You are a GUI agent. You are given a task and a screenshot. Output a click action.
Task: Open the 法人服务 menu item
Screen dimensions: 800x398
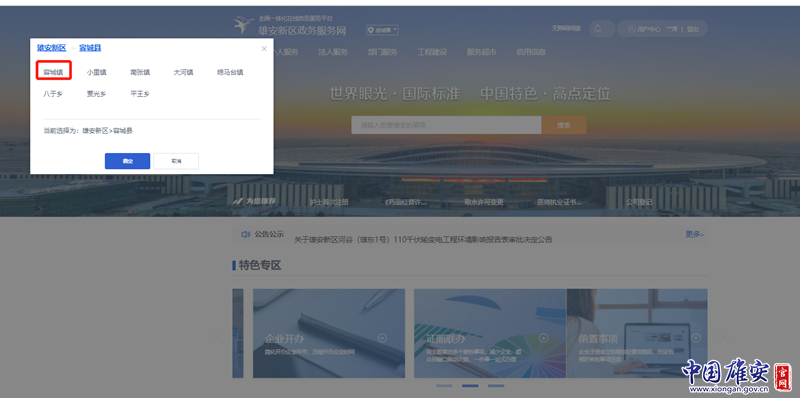tap(333, 52)
